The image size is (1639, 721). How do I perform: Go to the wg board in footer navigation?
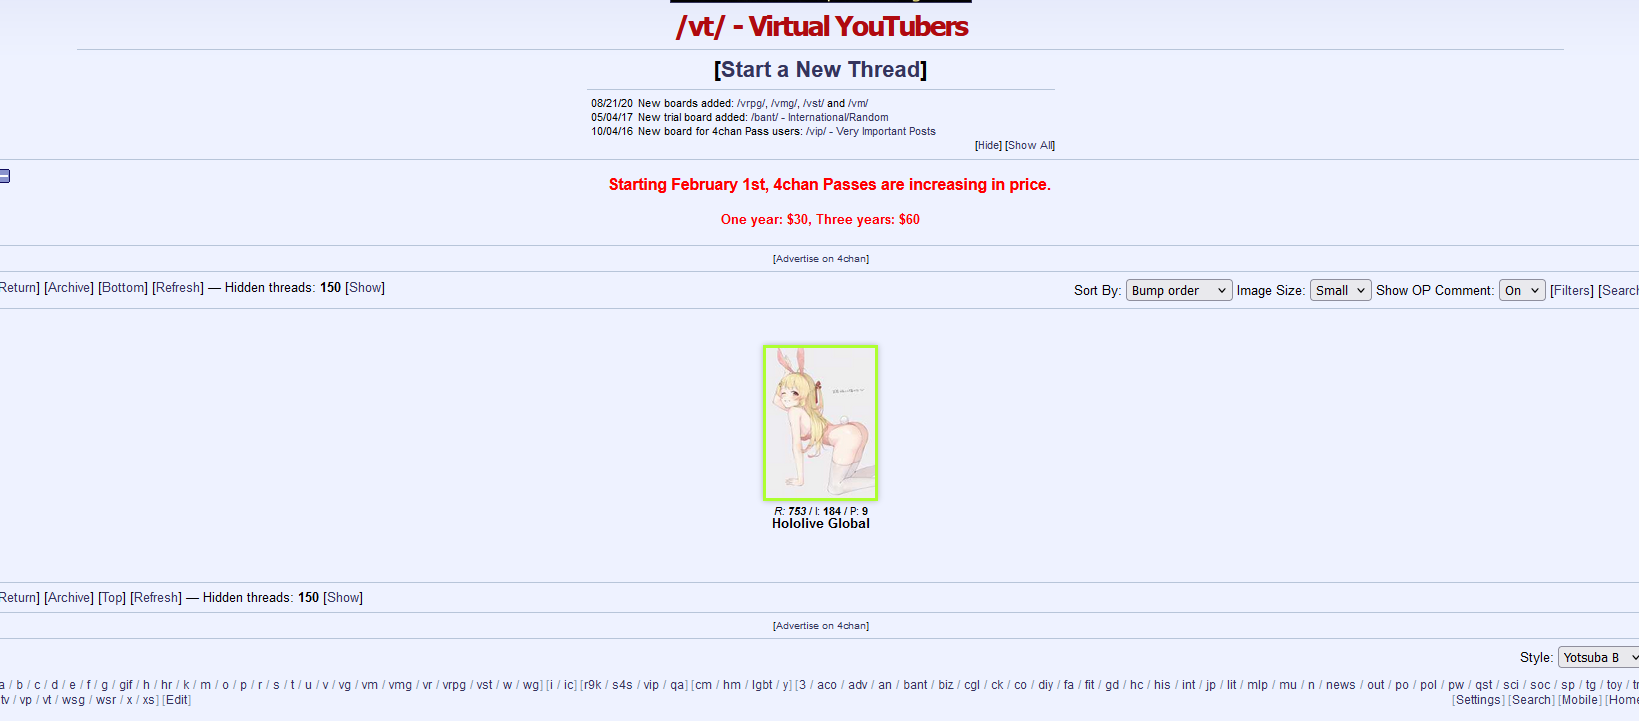(531, 685)
